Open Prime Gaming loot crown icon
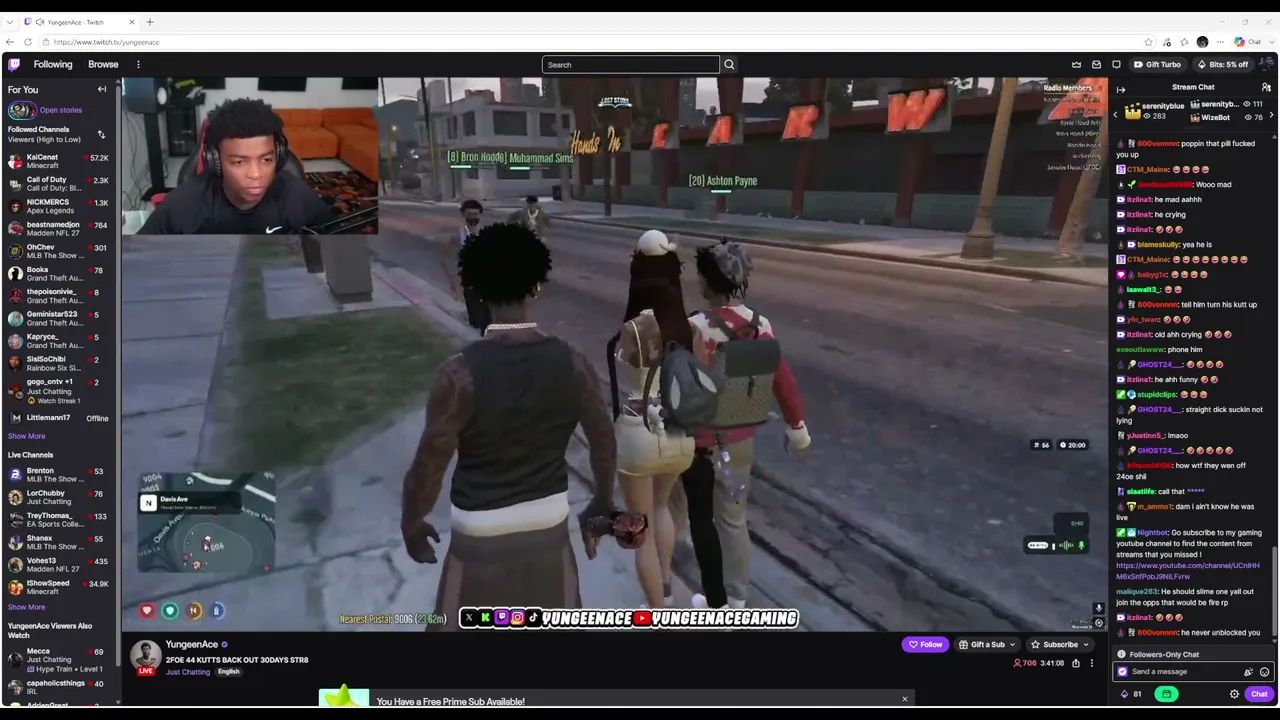1280x720 pixels. coord(1076,64)
